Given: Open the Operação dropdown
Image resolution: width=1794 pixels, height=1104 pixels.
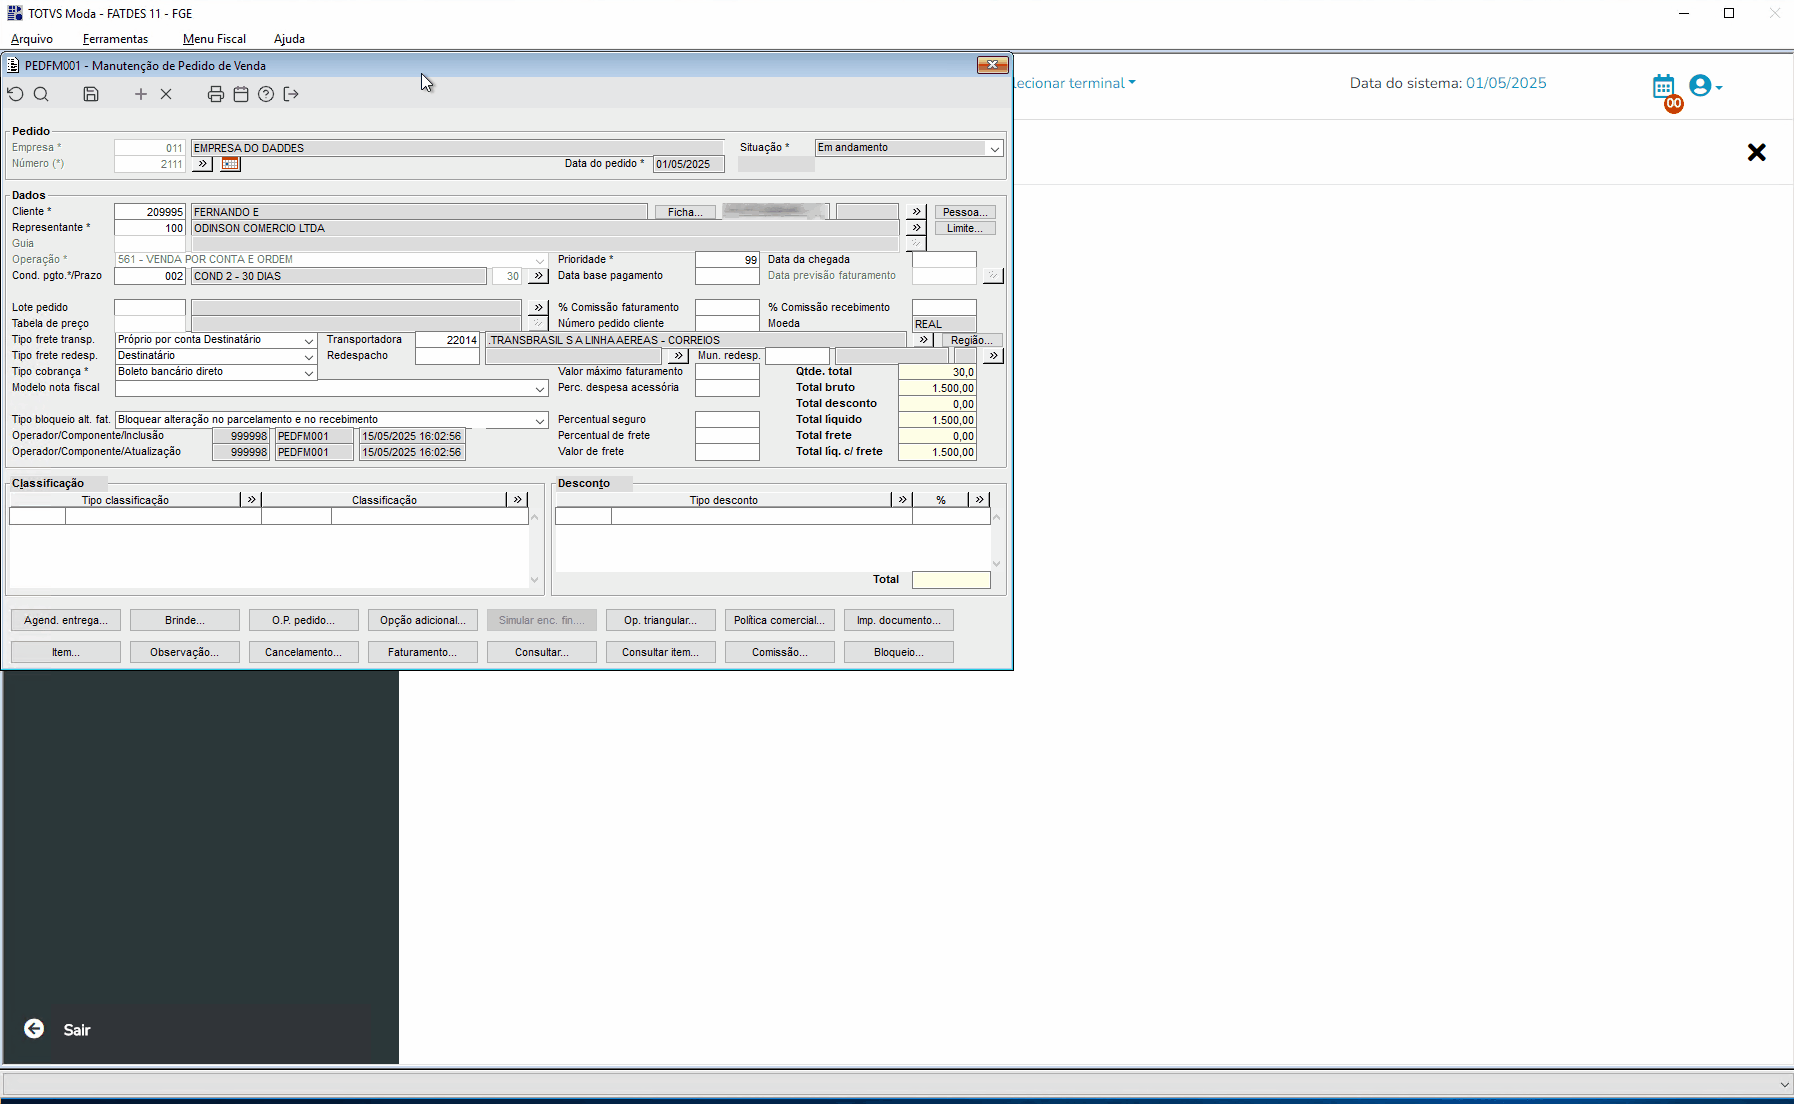Looking at the screenshot, I should click(x=540, y=260).
